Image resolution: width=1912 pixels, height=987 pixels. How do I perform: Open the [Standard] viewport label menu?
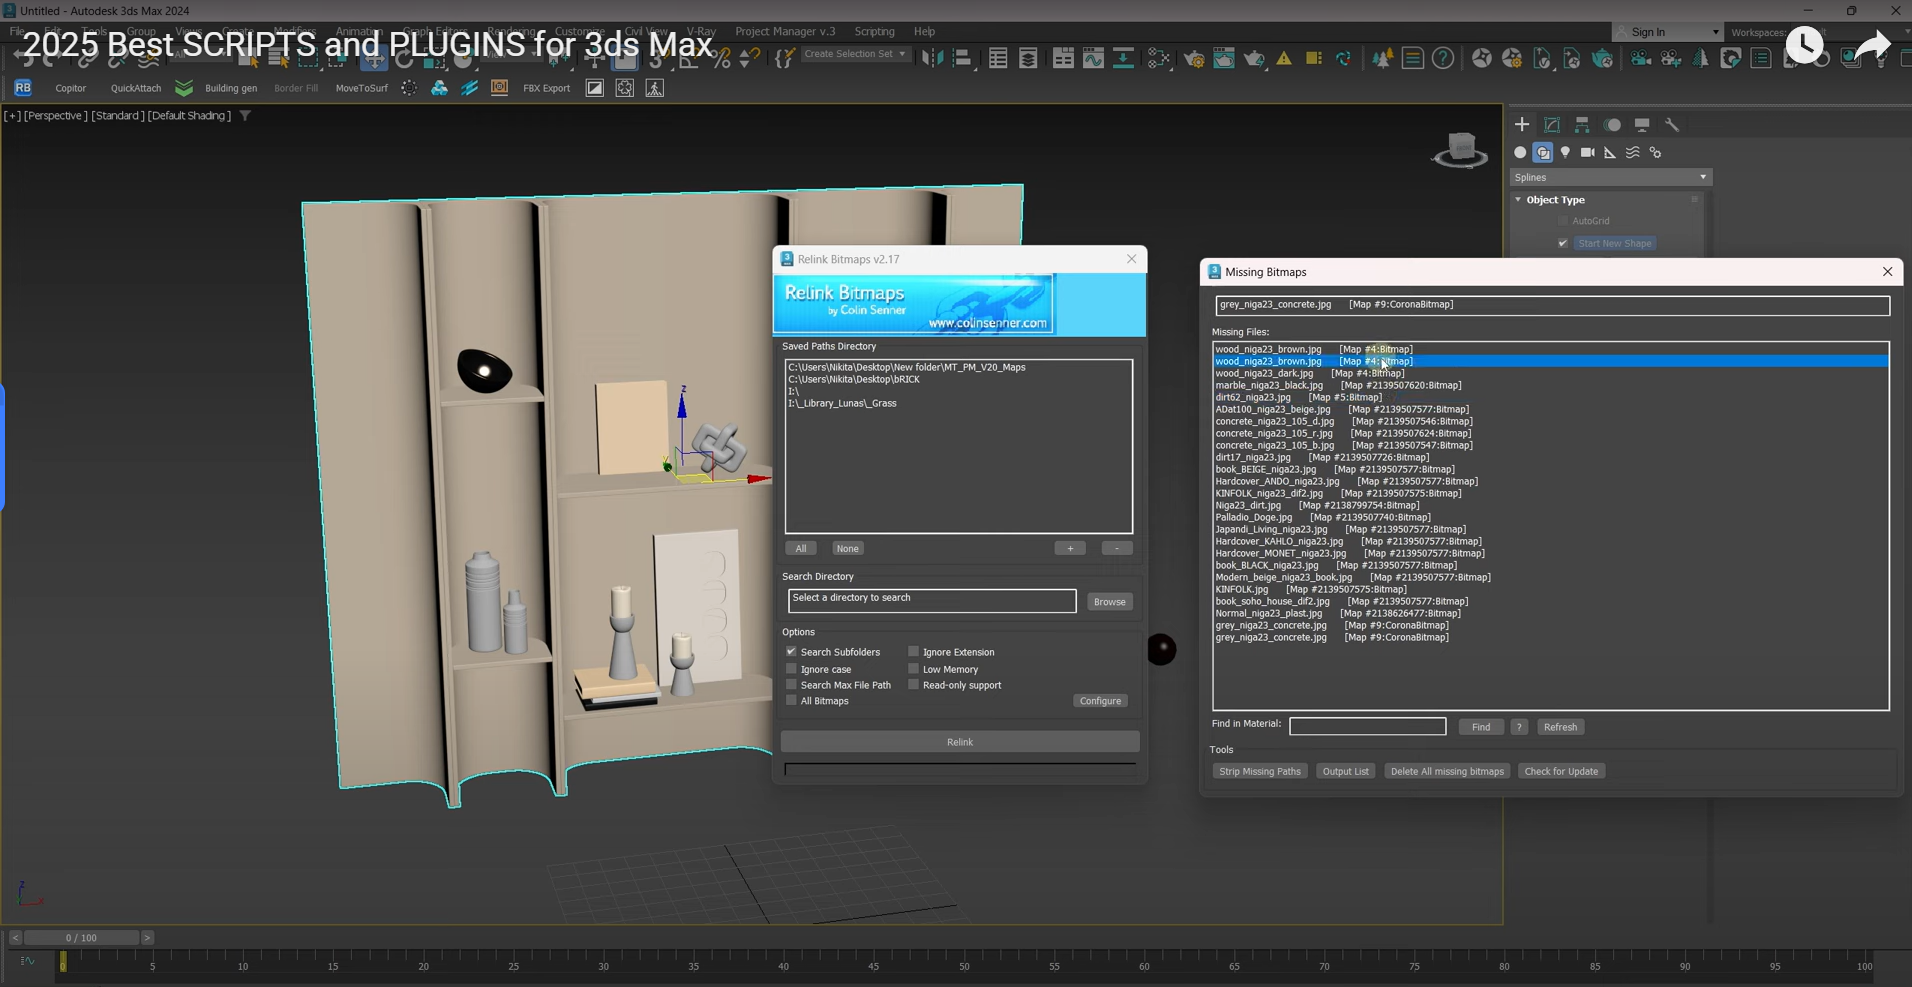117,116
